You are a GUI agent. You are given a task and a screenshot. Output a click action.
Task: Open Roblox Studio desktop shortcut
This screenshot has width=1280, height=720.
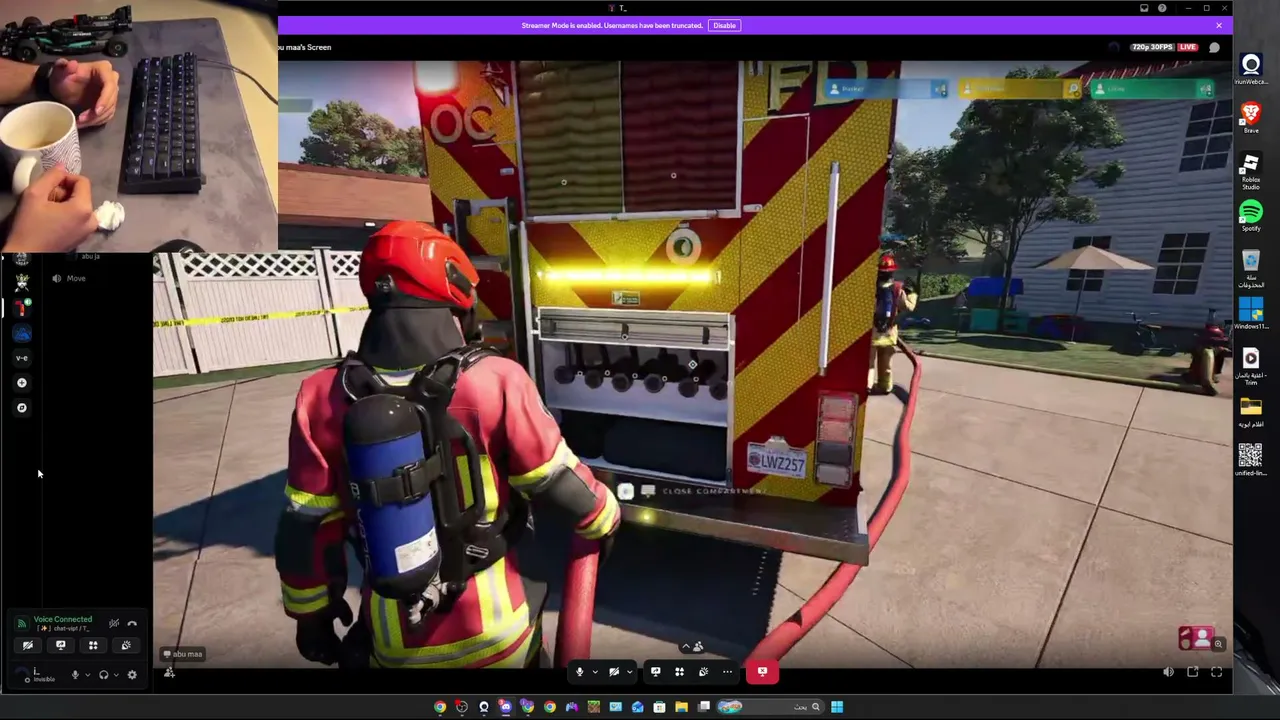click(x=1251, y=171)
